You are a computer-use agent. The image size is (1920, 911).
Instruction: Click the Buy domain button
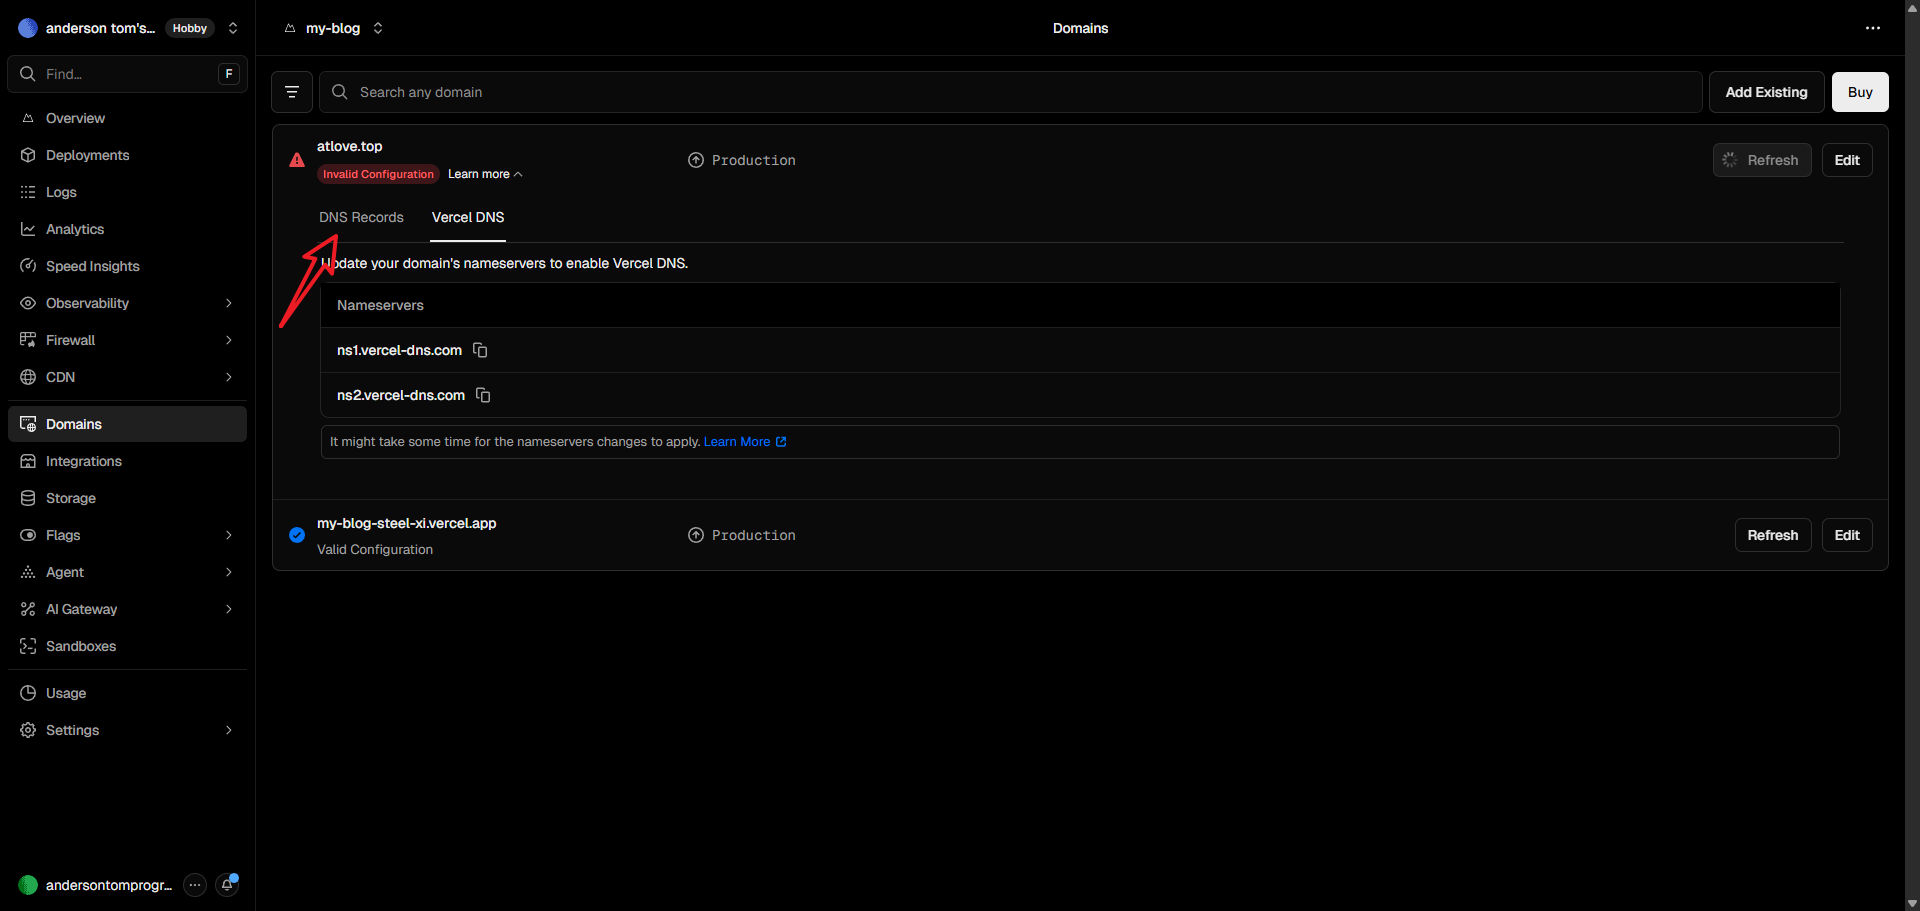click(1860, 92)
